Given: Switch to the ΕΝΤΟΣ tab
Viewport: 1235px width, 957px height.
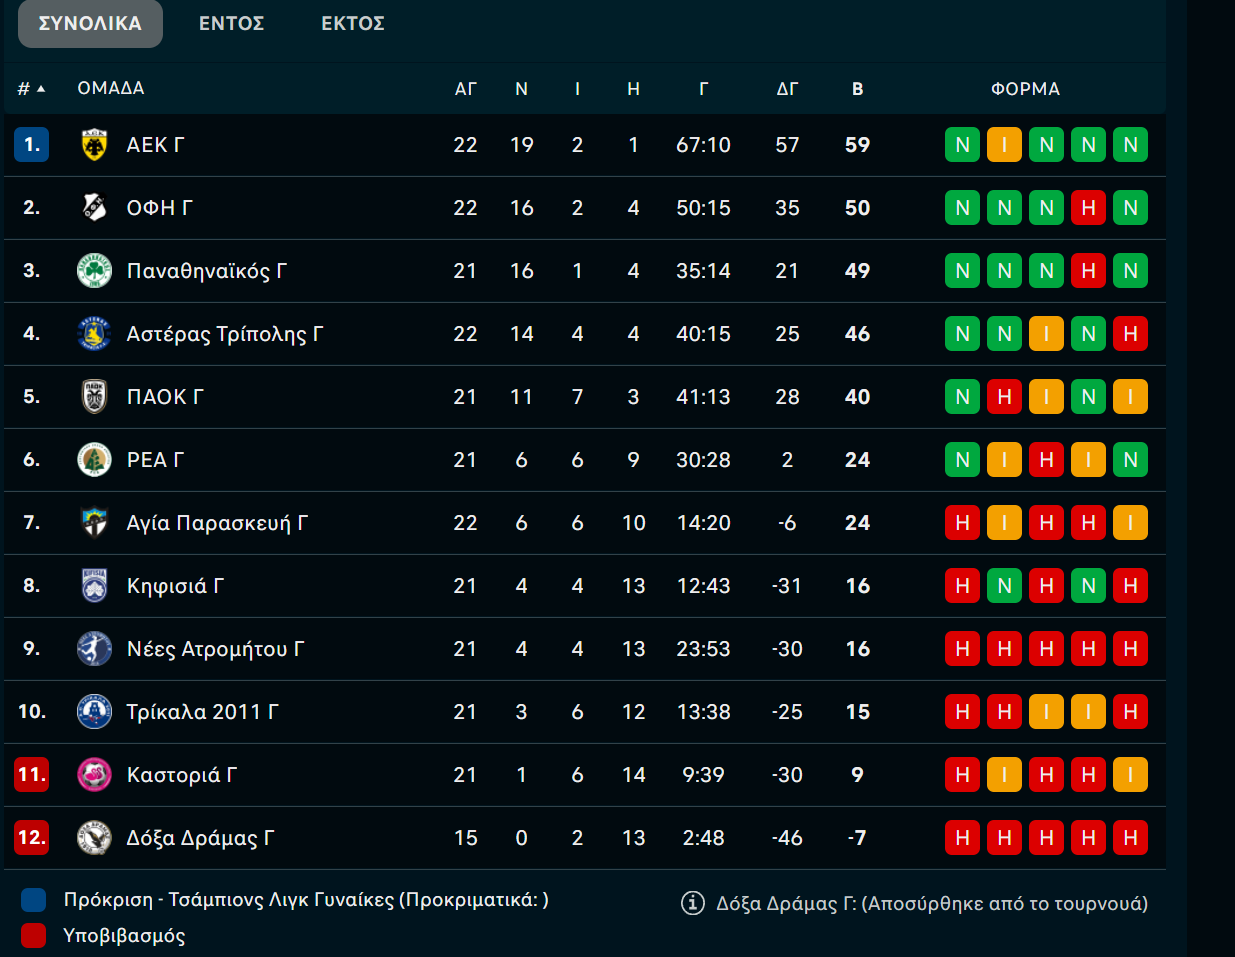Looking at the screenshot, I should click(x=231, y=23).
